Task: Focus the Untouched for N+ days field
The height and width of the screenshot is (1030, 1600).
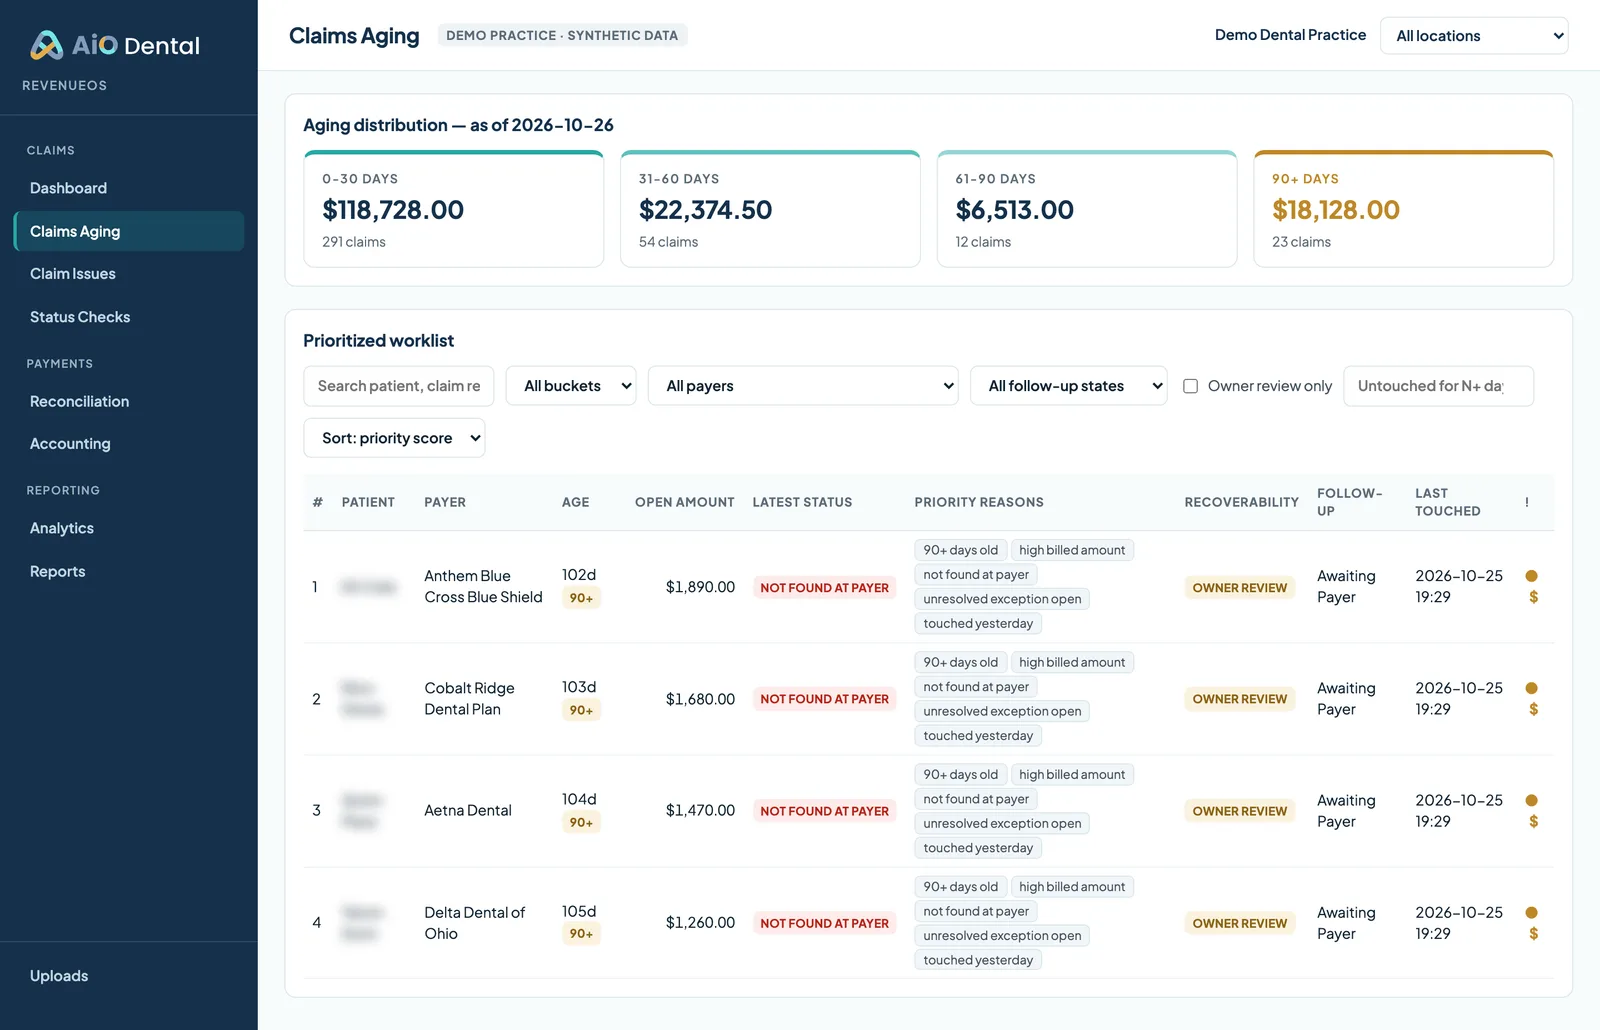Action: [x=1438, y=386]
